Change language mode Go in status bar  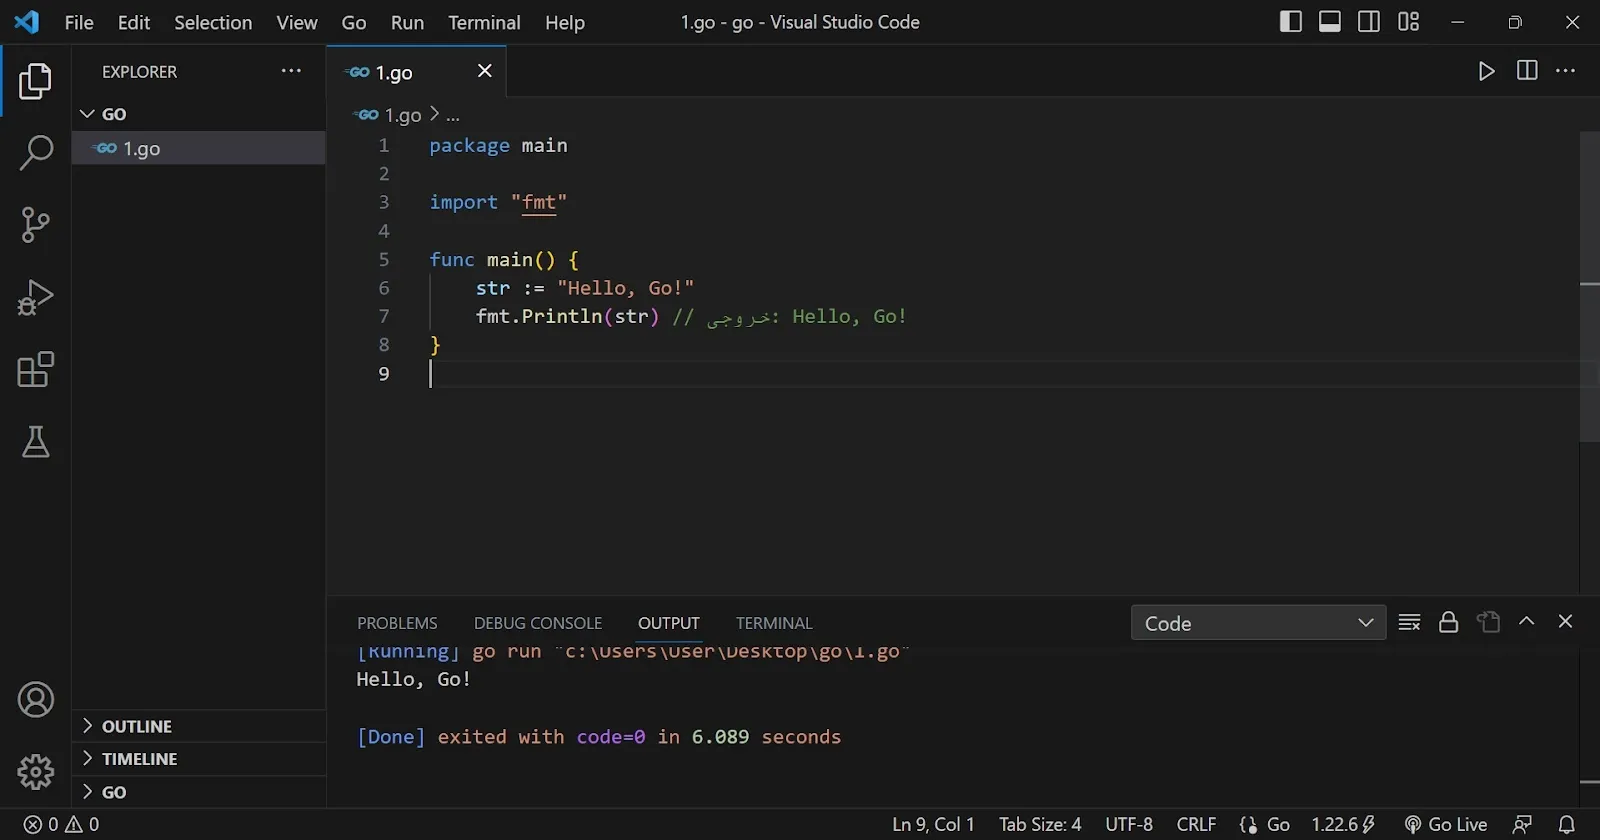click(1278, 824)
